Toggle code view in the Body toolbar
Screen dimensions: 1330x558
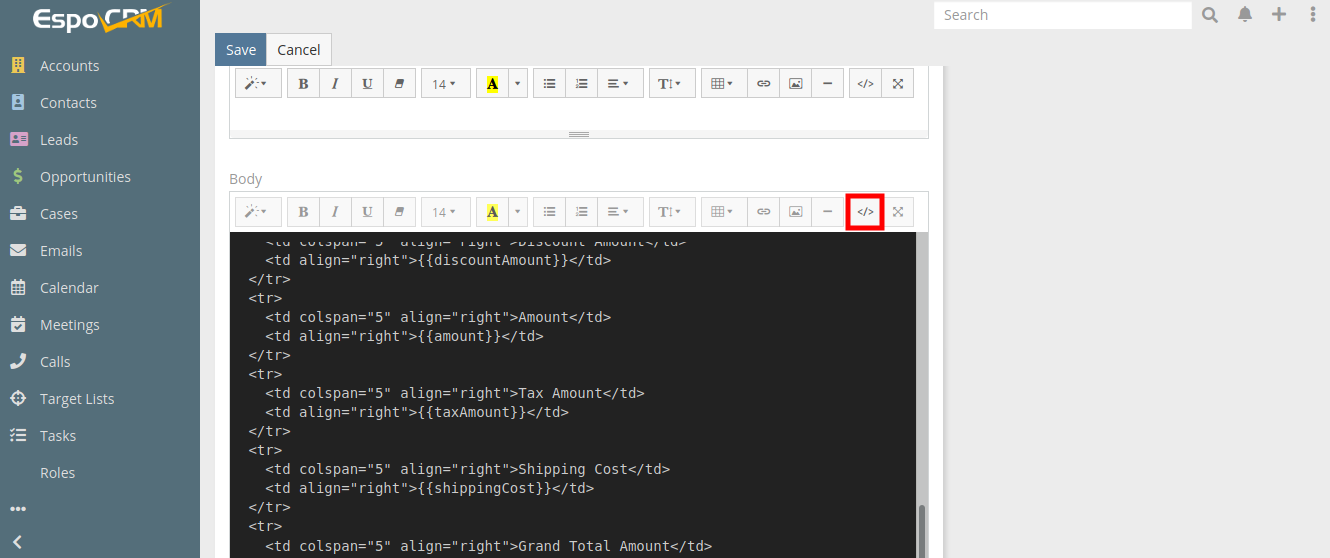(x=865, y=212)
